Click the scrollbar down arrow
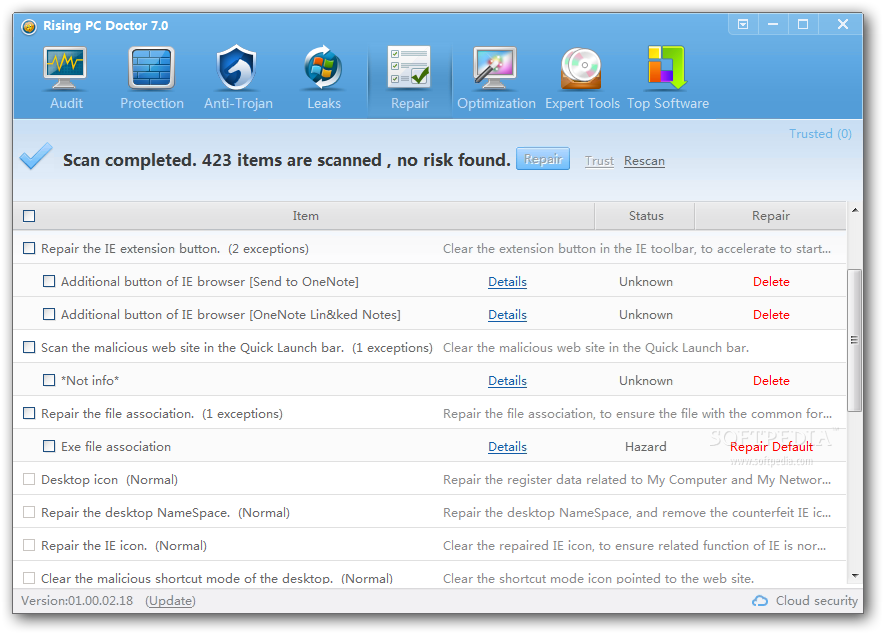Image resolution: width=884 pixels, height=634 pixels. pos(855,575)
